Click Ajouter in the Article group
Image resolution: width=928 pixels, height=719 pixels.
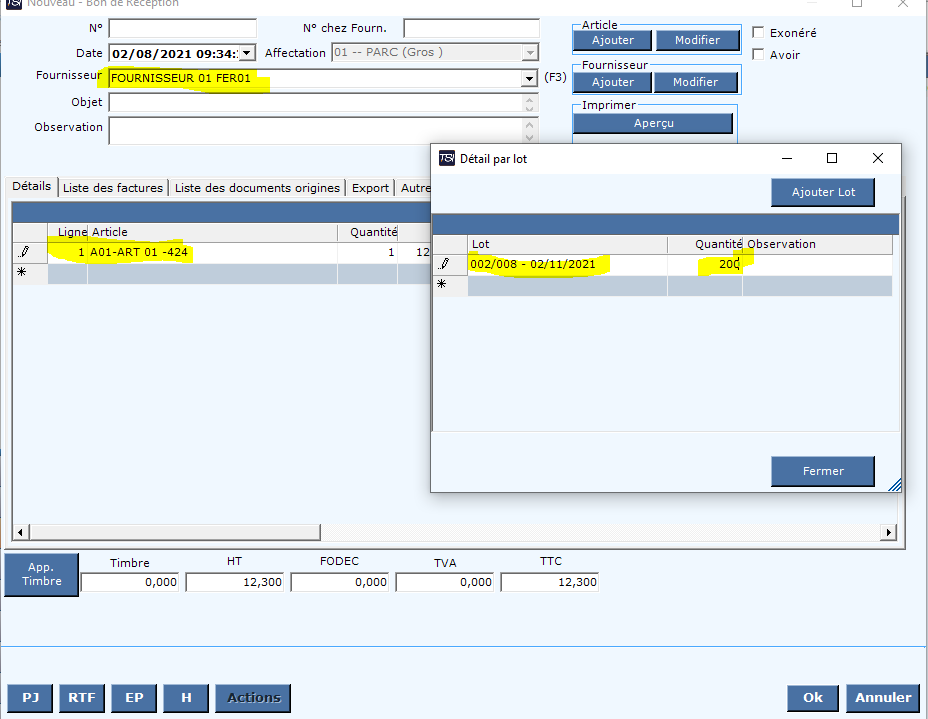pyautogui.click(x=613, y=40)
